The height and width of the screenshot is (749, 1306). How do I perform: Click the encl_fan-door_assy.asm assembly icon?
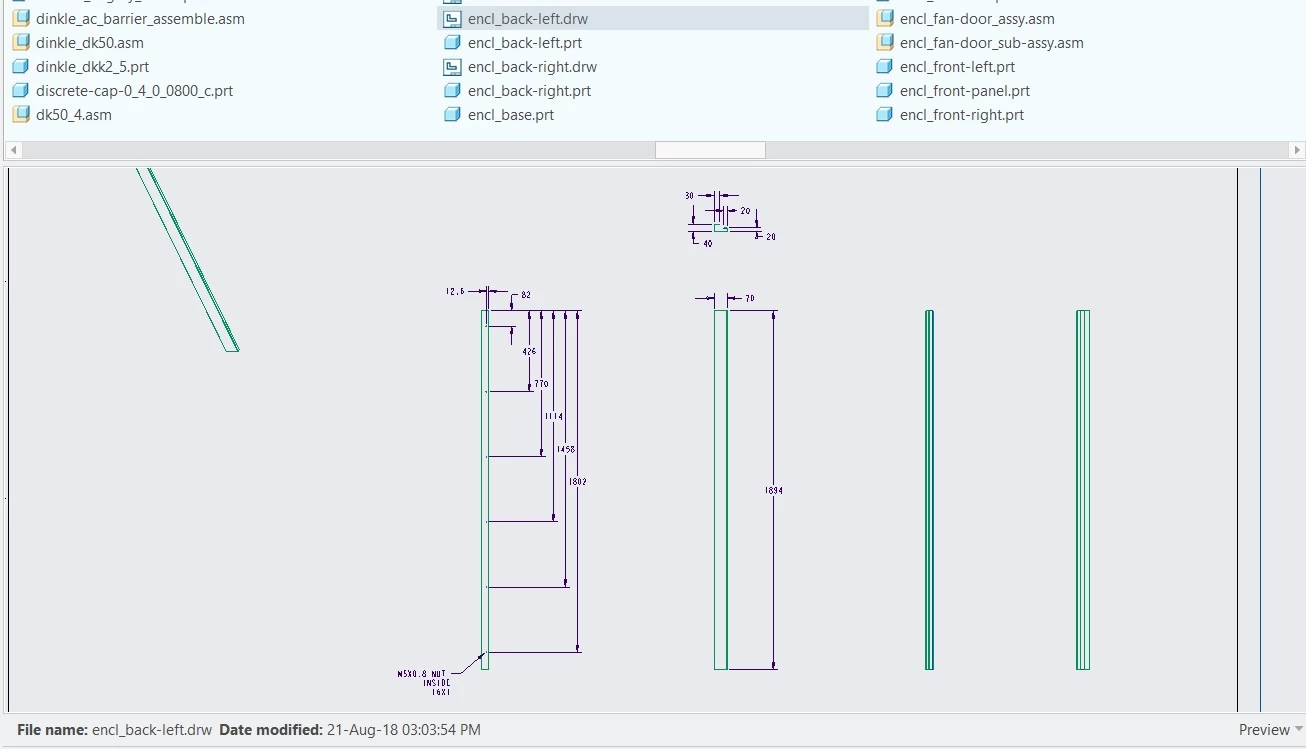884,18
